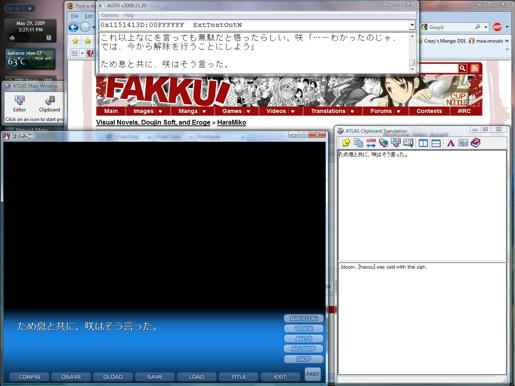
Task: Select the vertical split layout icon
Action: (423, 143)
